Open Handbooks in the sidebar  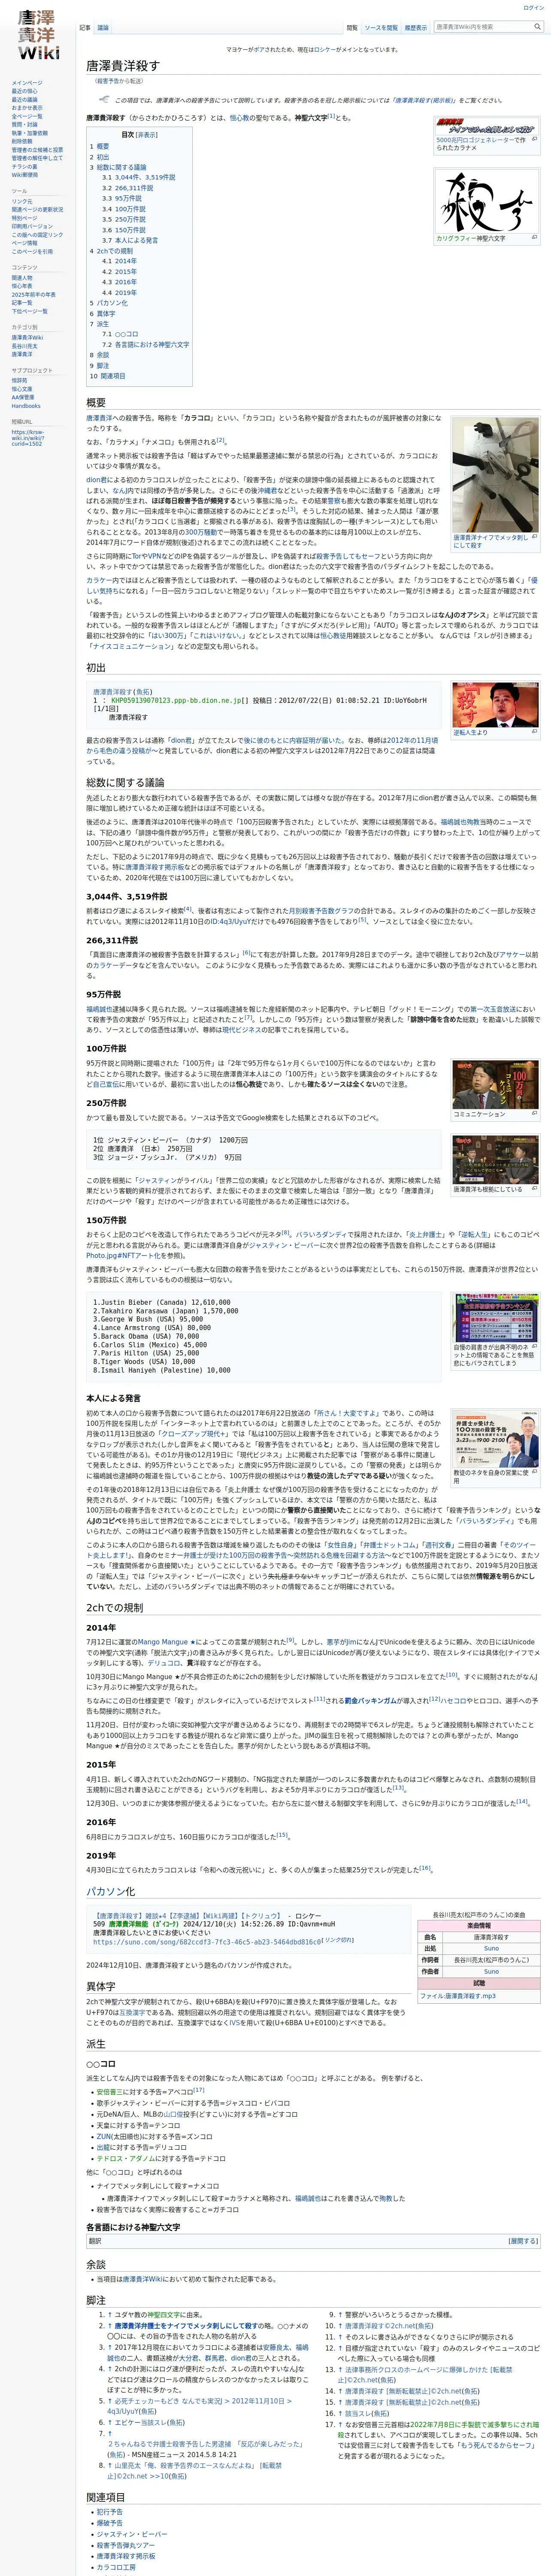pyautogui.click(x=26, y=406)
